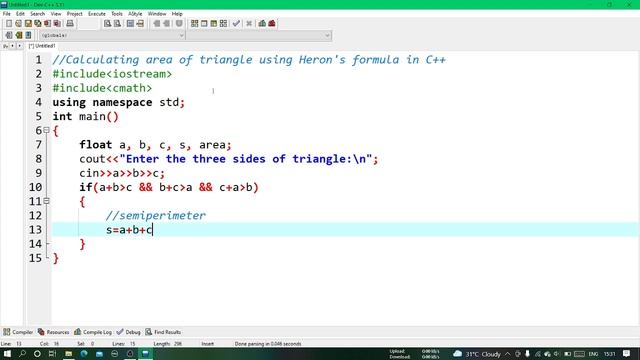Click the blue third icon on second toolbar row
The height and width of the screenshot is (360, 640).
pyautogui.click(x=28, y=35)
